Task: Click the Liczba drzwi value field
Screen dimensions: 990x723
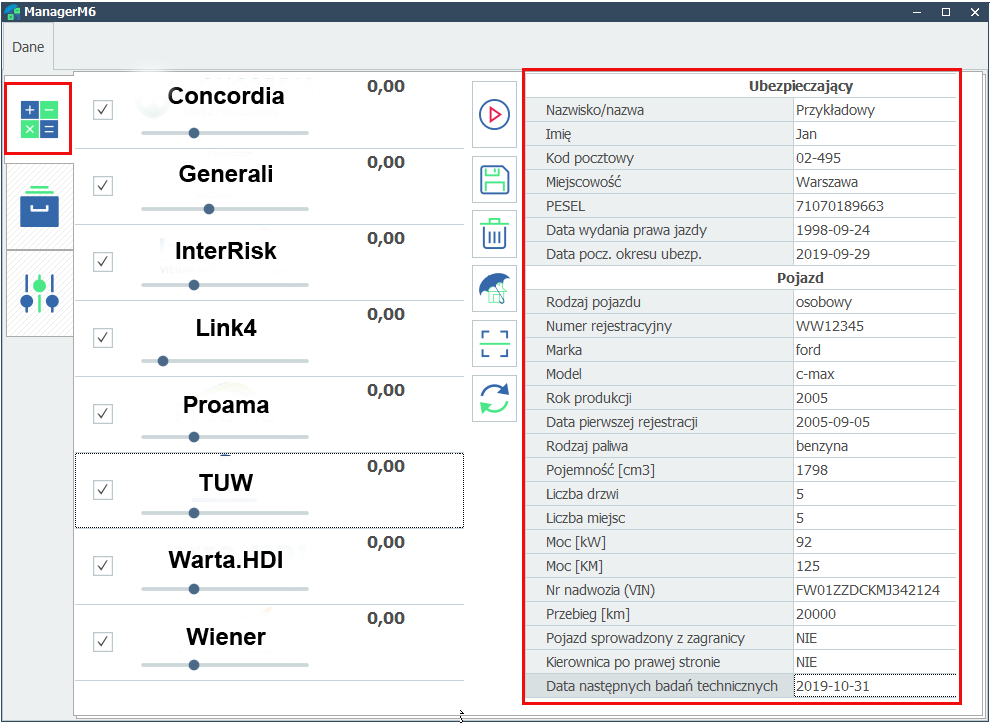Action: pyautogui.click(x=874, y=494)
